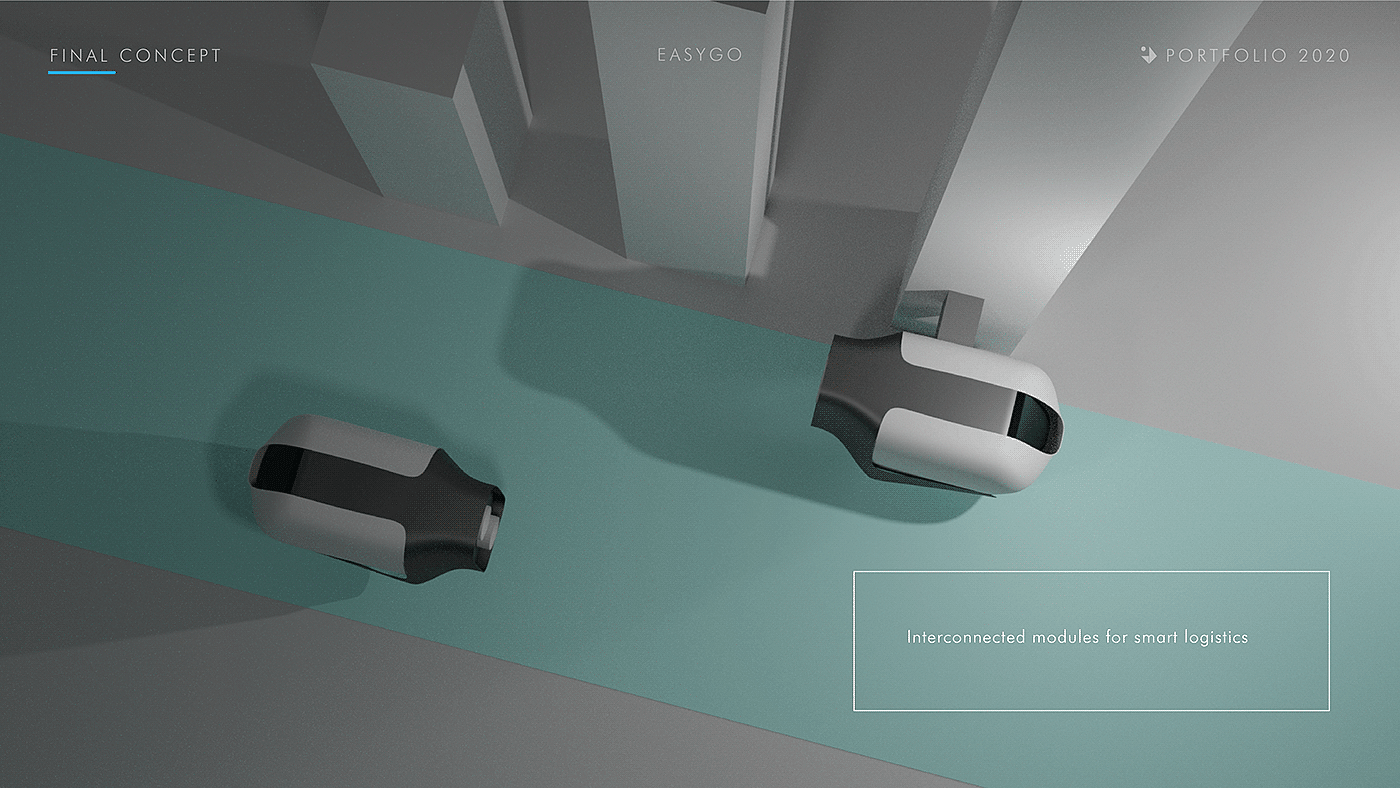
Task: Click the PORTFOLIO 2020 label
Action: coord(1258,56)
